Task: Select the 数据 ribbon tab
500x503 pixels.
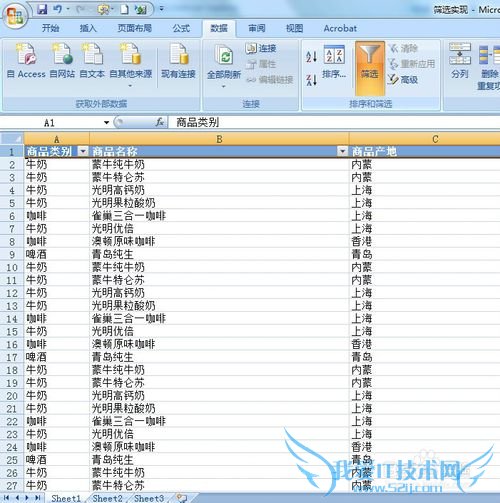Action: pyautogui.click(x=219, y=28)
